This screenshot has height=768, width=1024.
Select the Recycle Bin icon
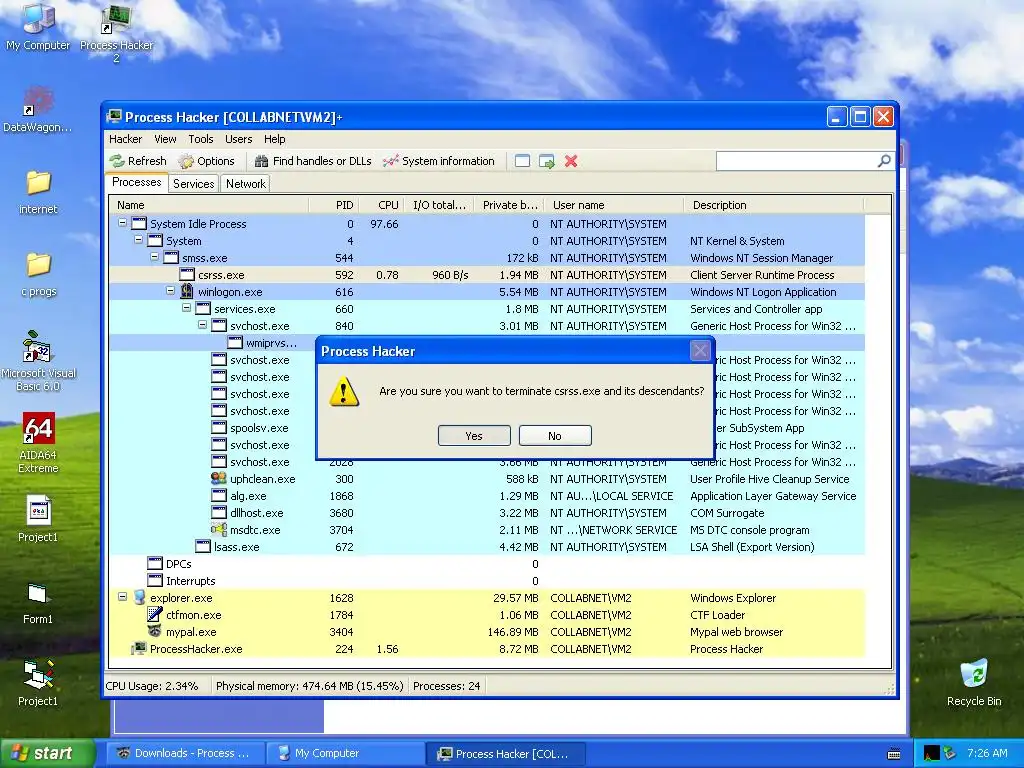pyautogui.click(x=974, y=683)
